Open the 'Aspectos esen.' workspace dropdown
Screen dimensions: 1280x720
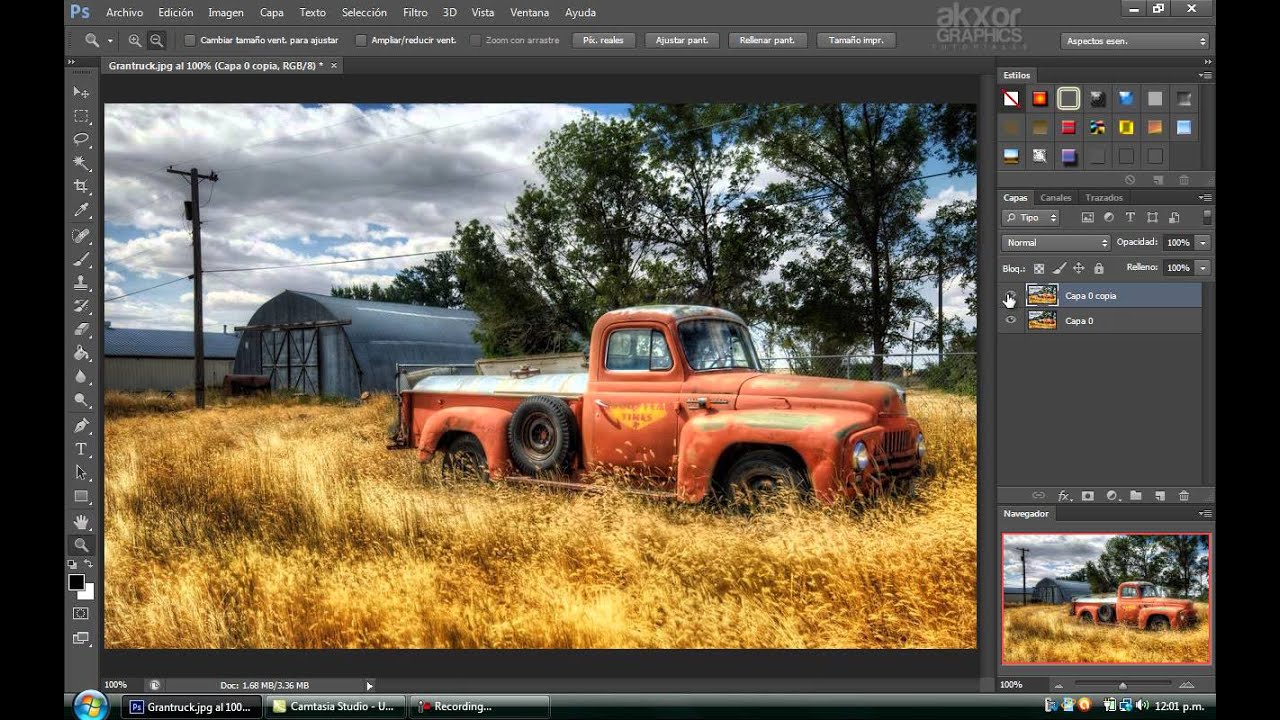click(x=1135, y=41)
